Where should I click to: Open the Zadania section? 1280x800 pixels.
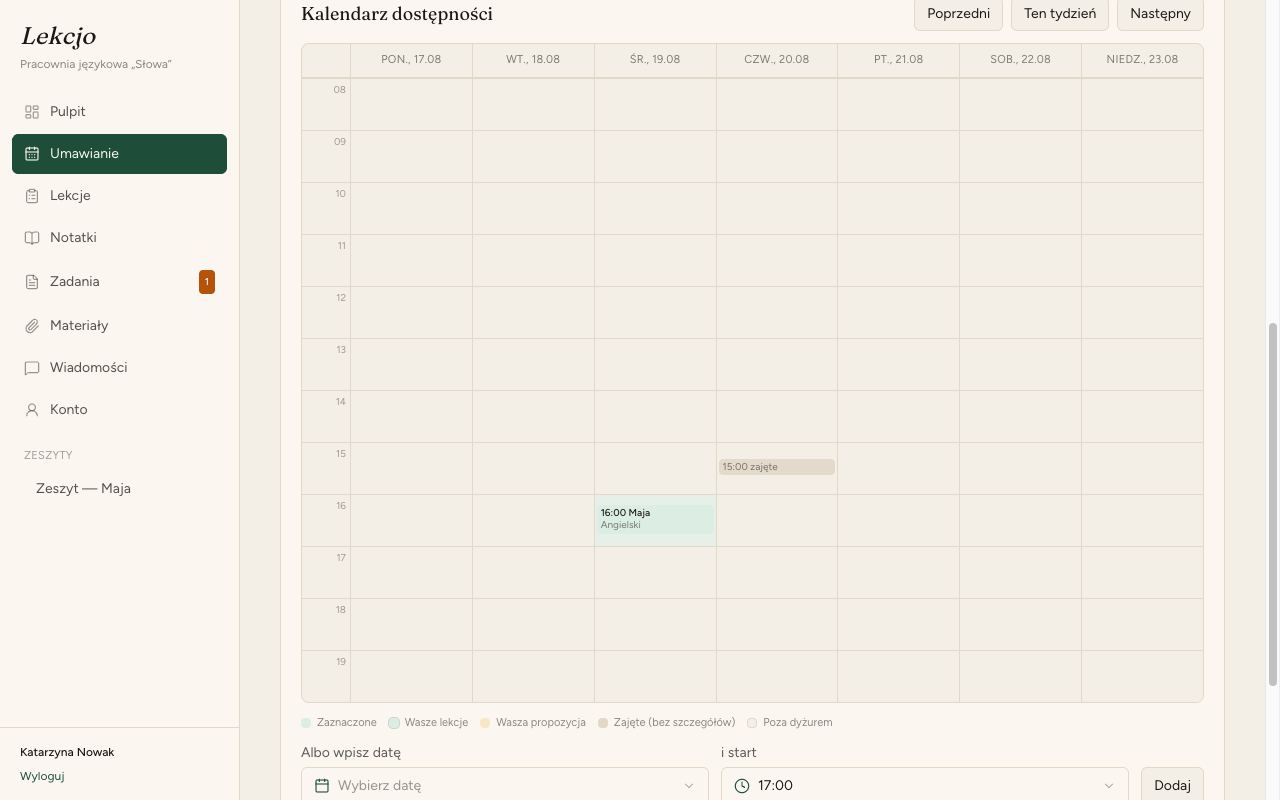[120, 282]
